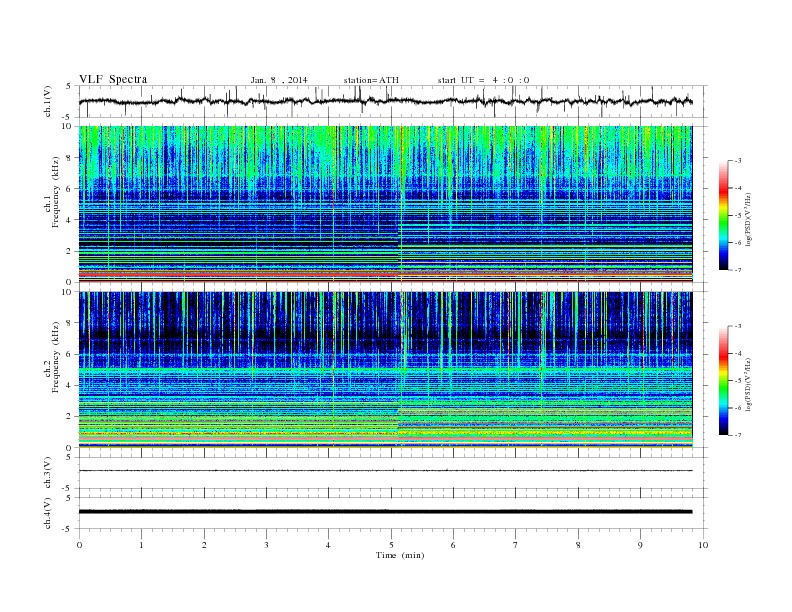Click ch.2 color bar "log(PSD)(V²/Hz)" label
The width and height of the screenshot is (792, 612).
click(748, 384)
